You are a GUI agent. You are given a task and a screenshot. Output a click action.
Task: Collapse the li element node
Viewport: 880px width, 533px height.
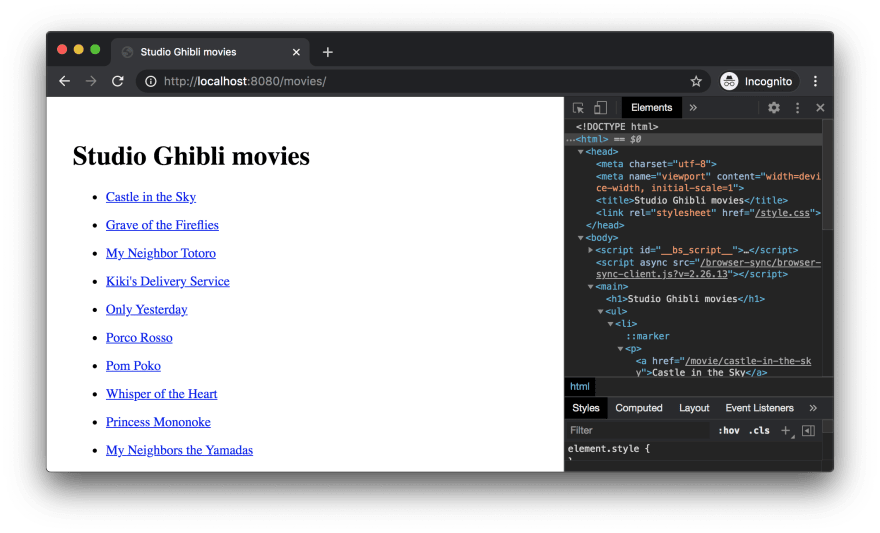611,324
